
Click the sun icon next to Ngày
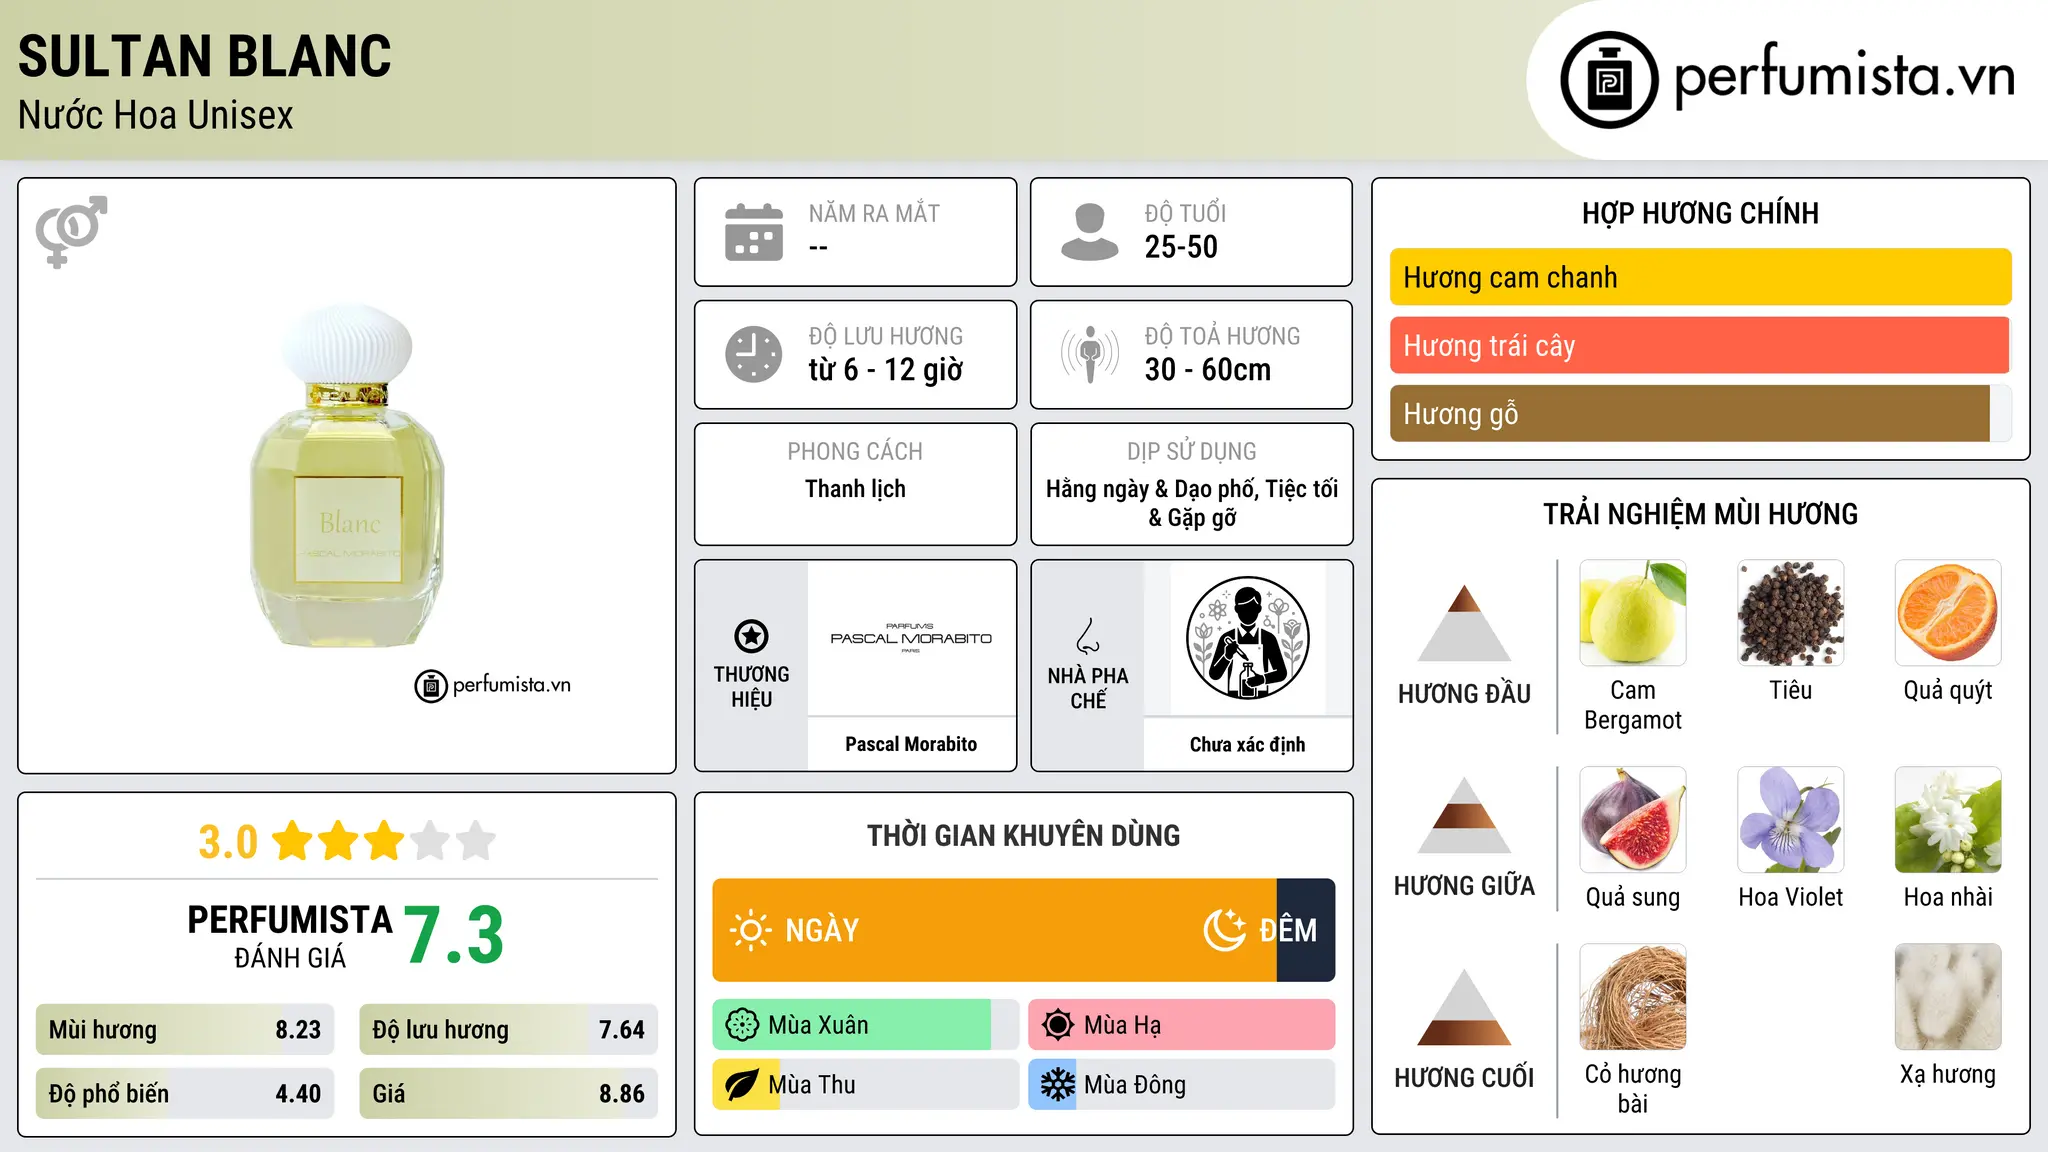[750, 930]
